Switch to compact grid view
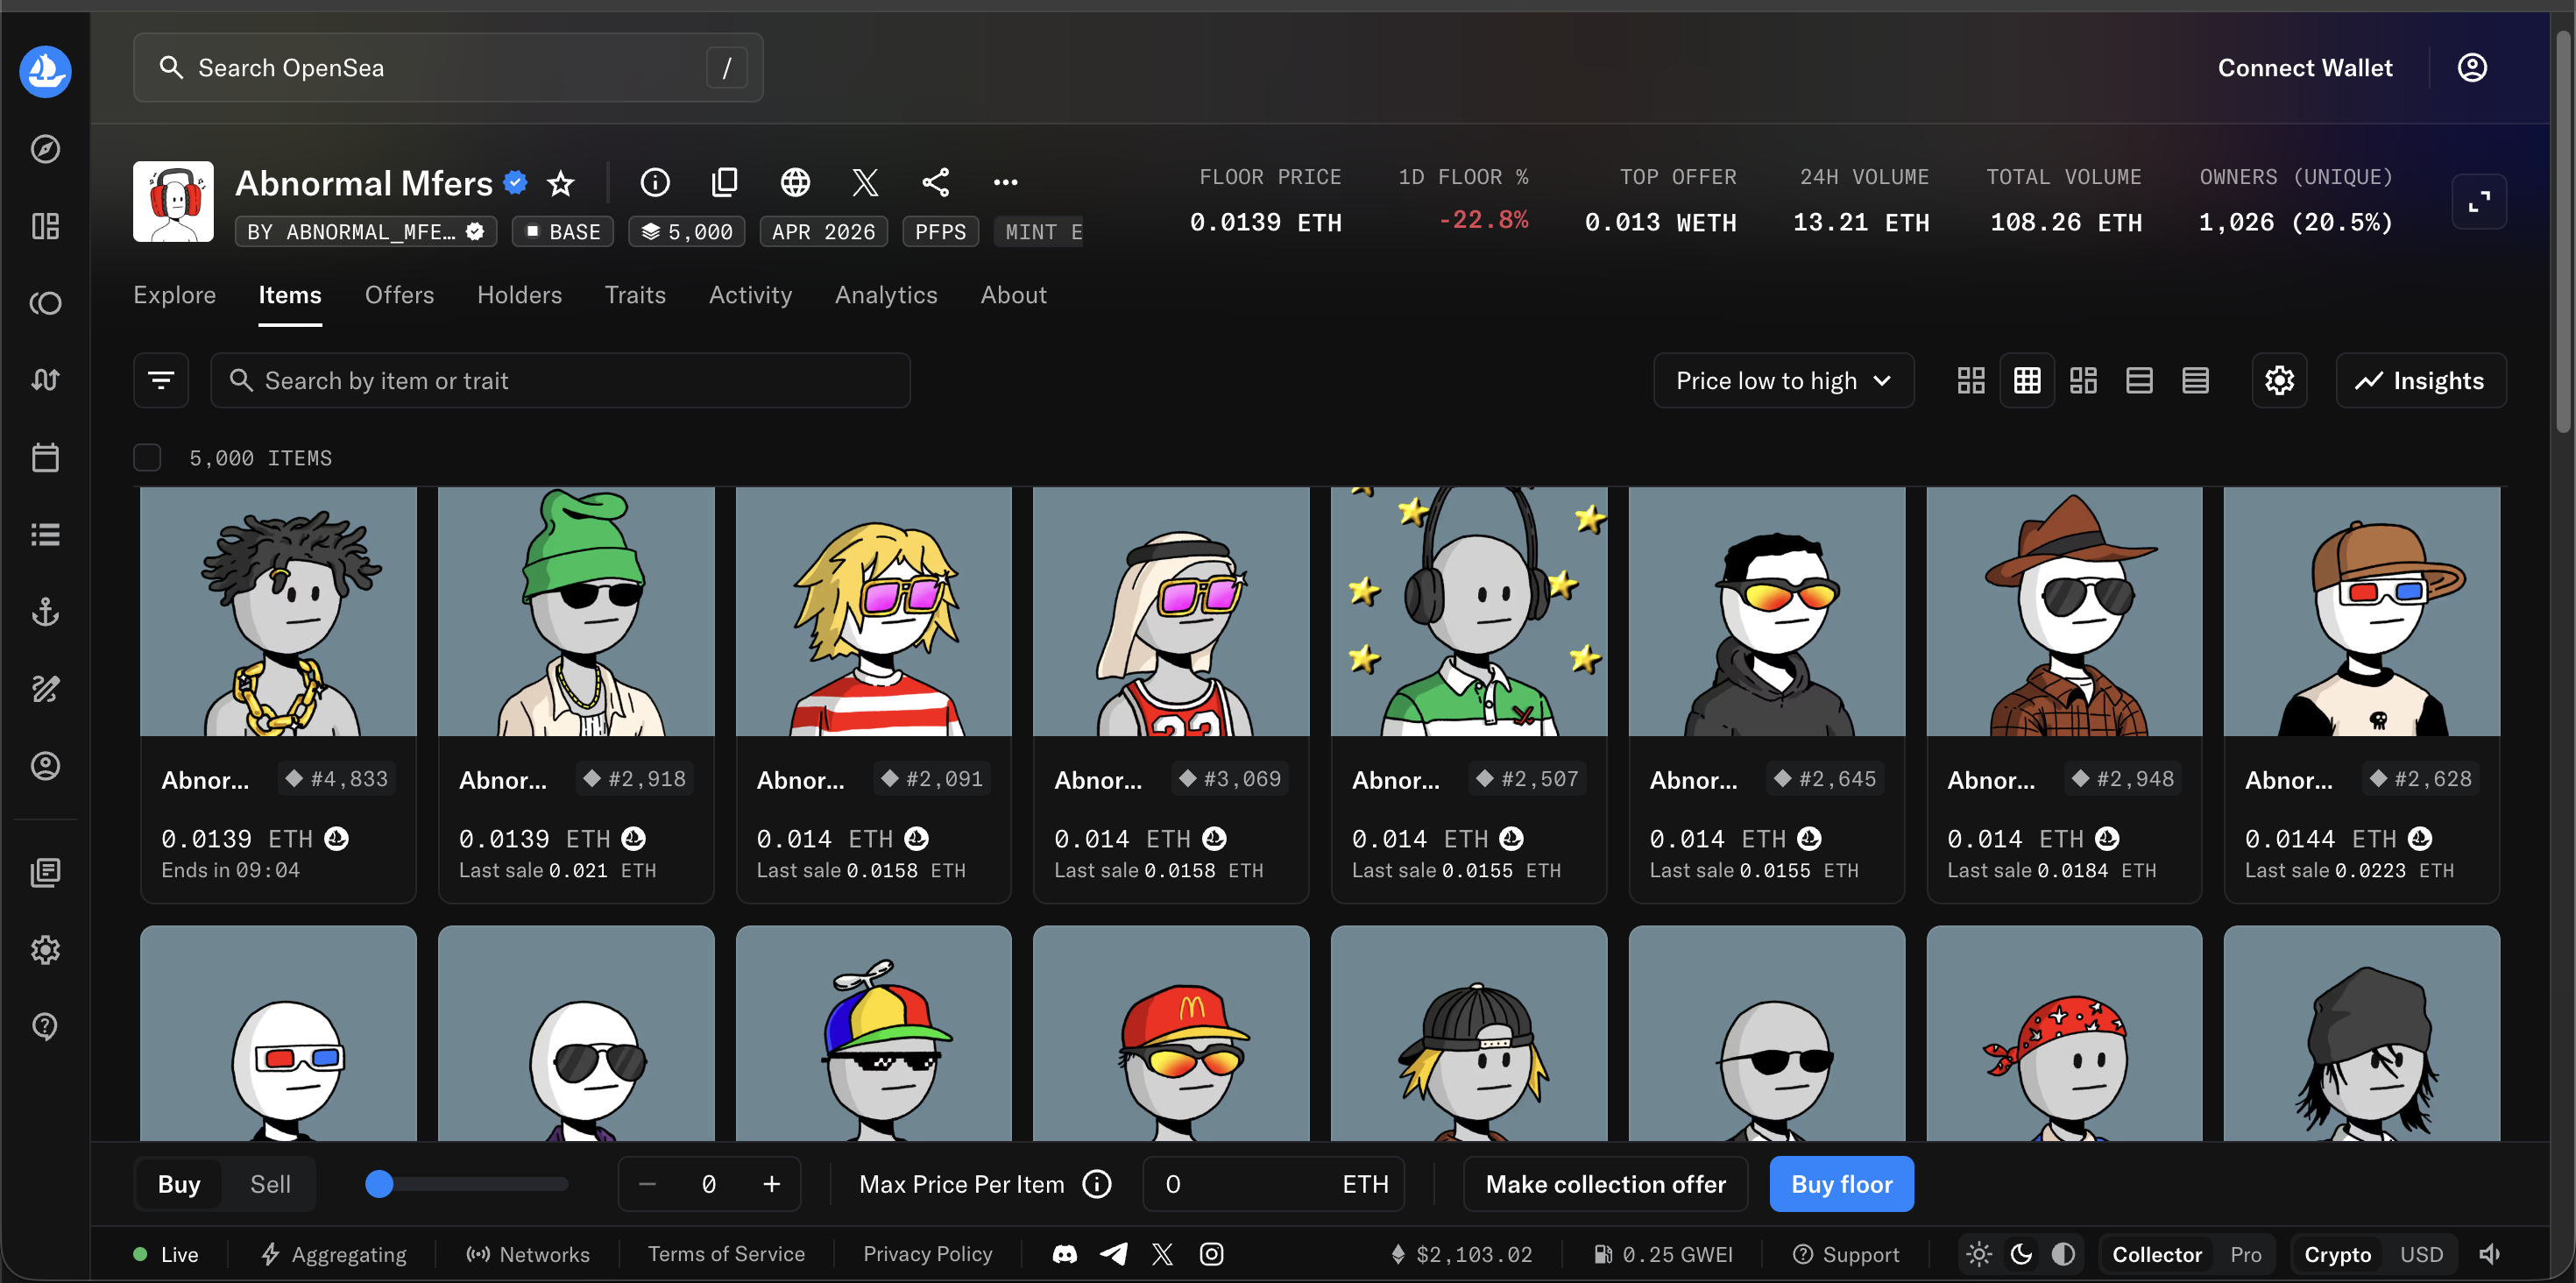 pyautogui.click(x=2027, y=380)
